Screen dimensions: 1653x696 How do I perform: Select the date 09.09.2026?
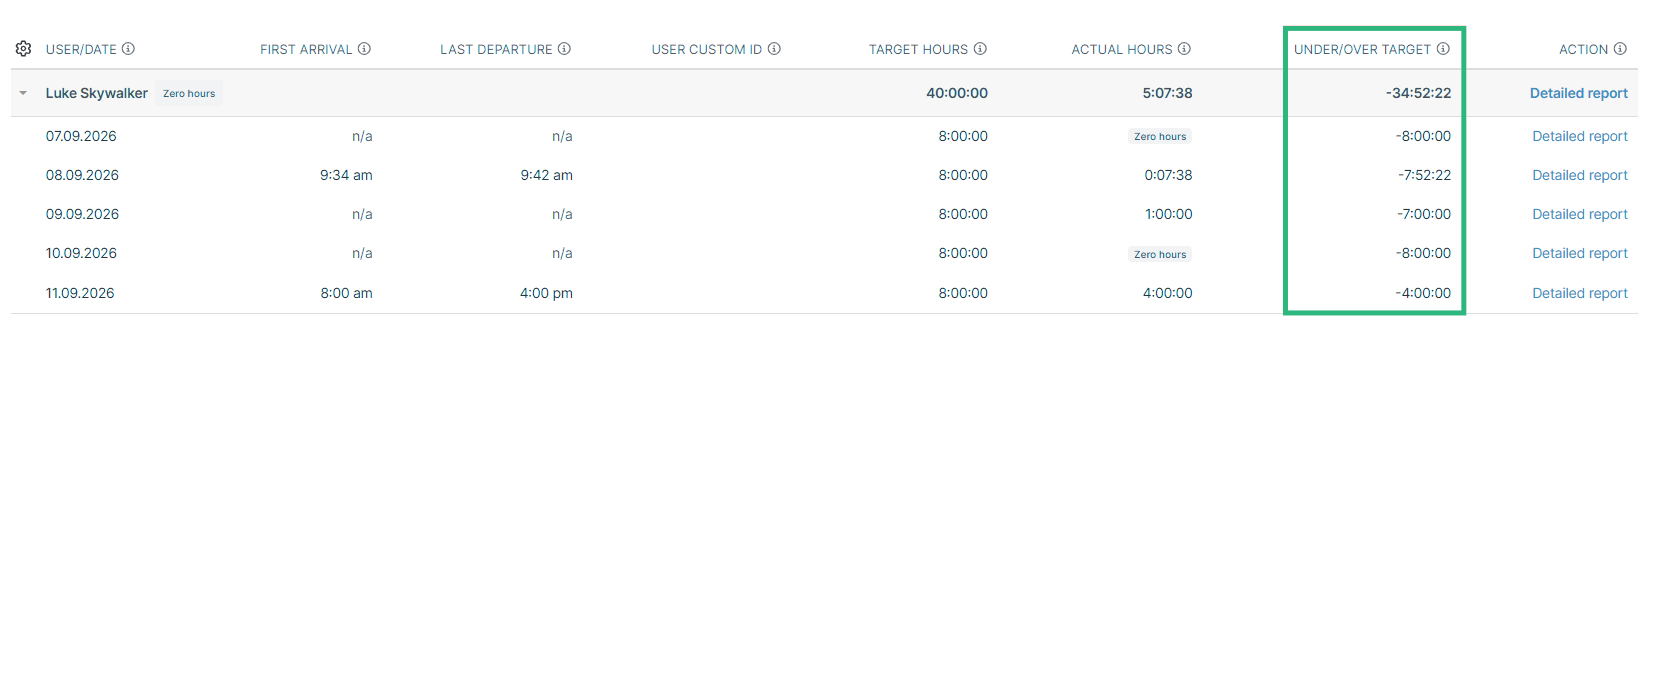pos(82,214)
